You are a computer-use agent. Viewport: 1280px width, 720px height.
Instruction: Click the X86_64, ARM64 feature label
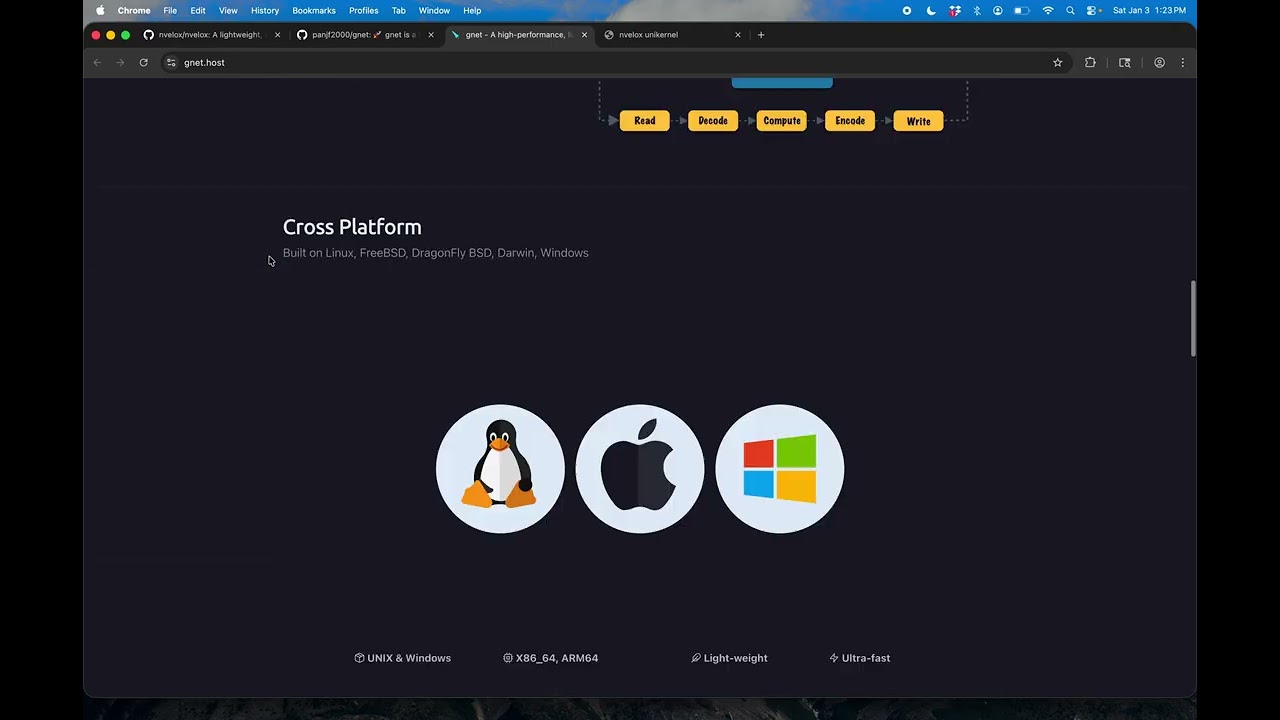click(551, 658)
